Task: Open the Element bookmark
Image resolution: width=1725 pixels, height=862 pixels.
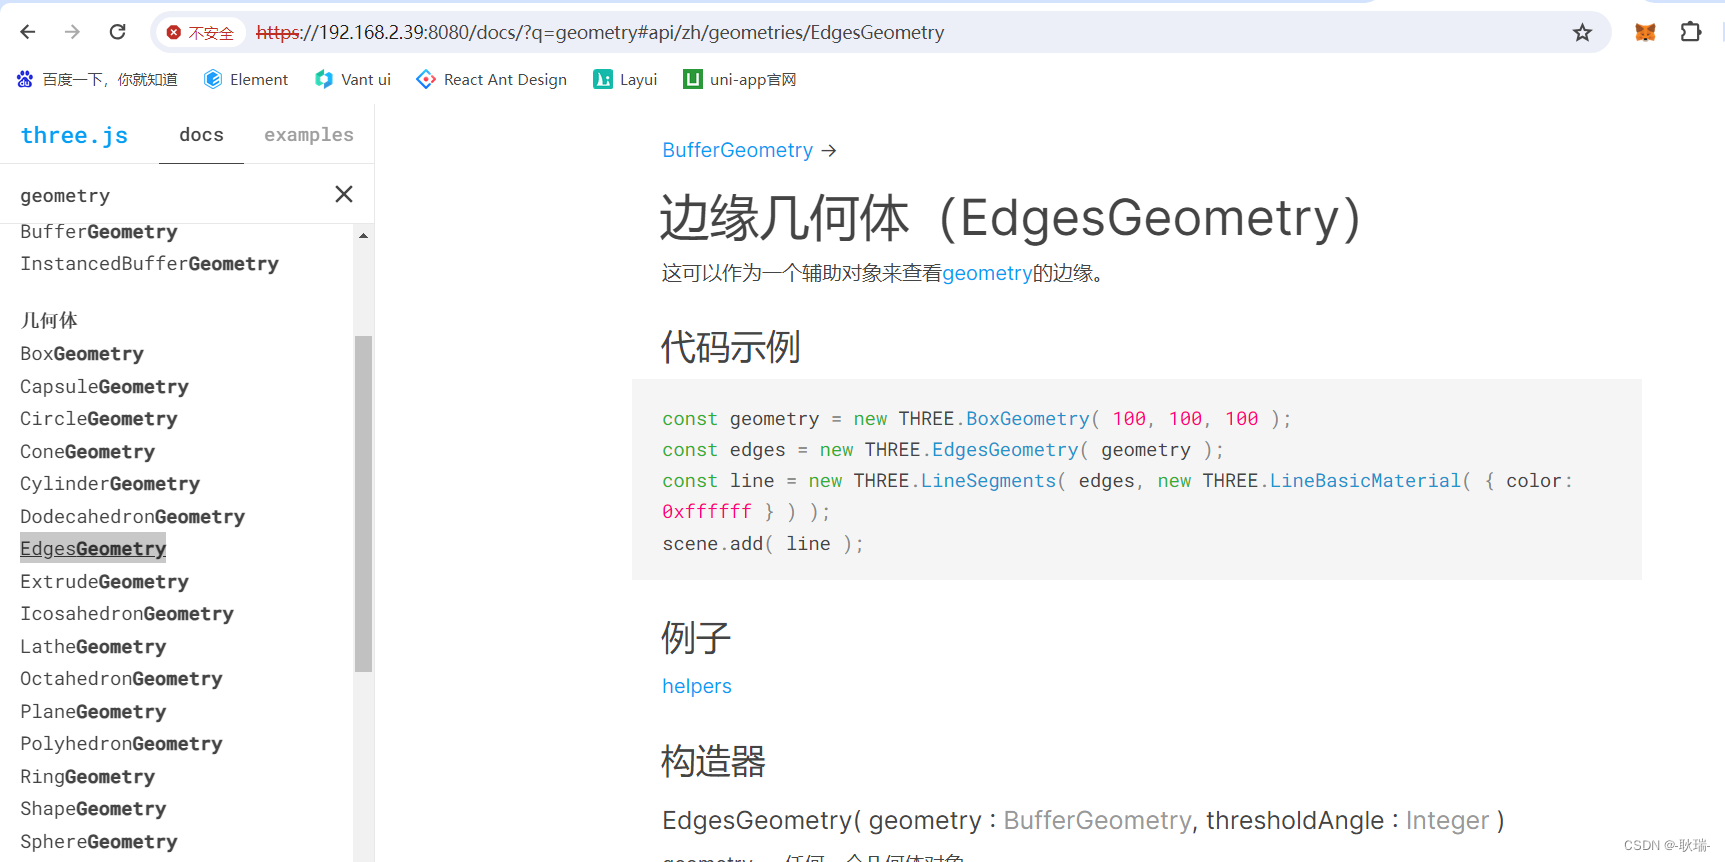Action: [246, 79]
